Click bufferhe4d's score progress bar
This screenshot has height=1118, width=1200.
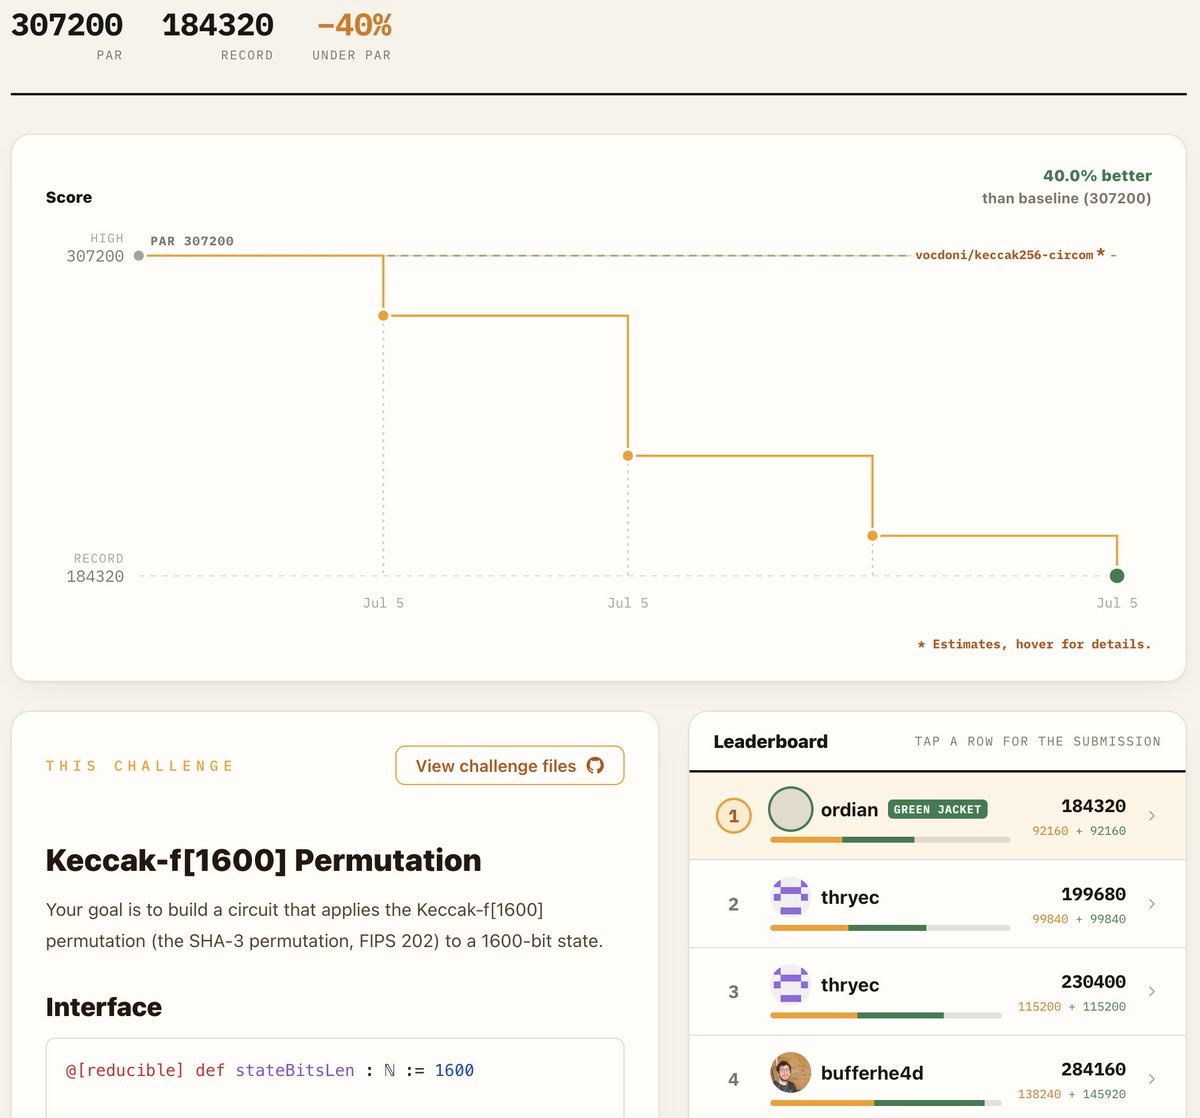[x=886, y=1103]
